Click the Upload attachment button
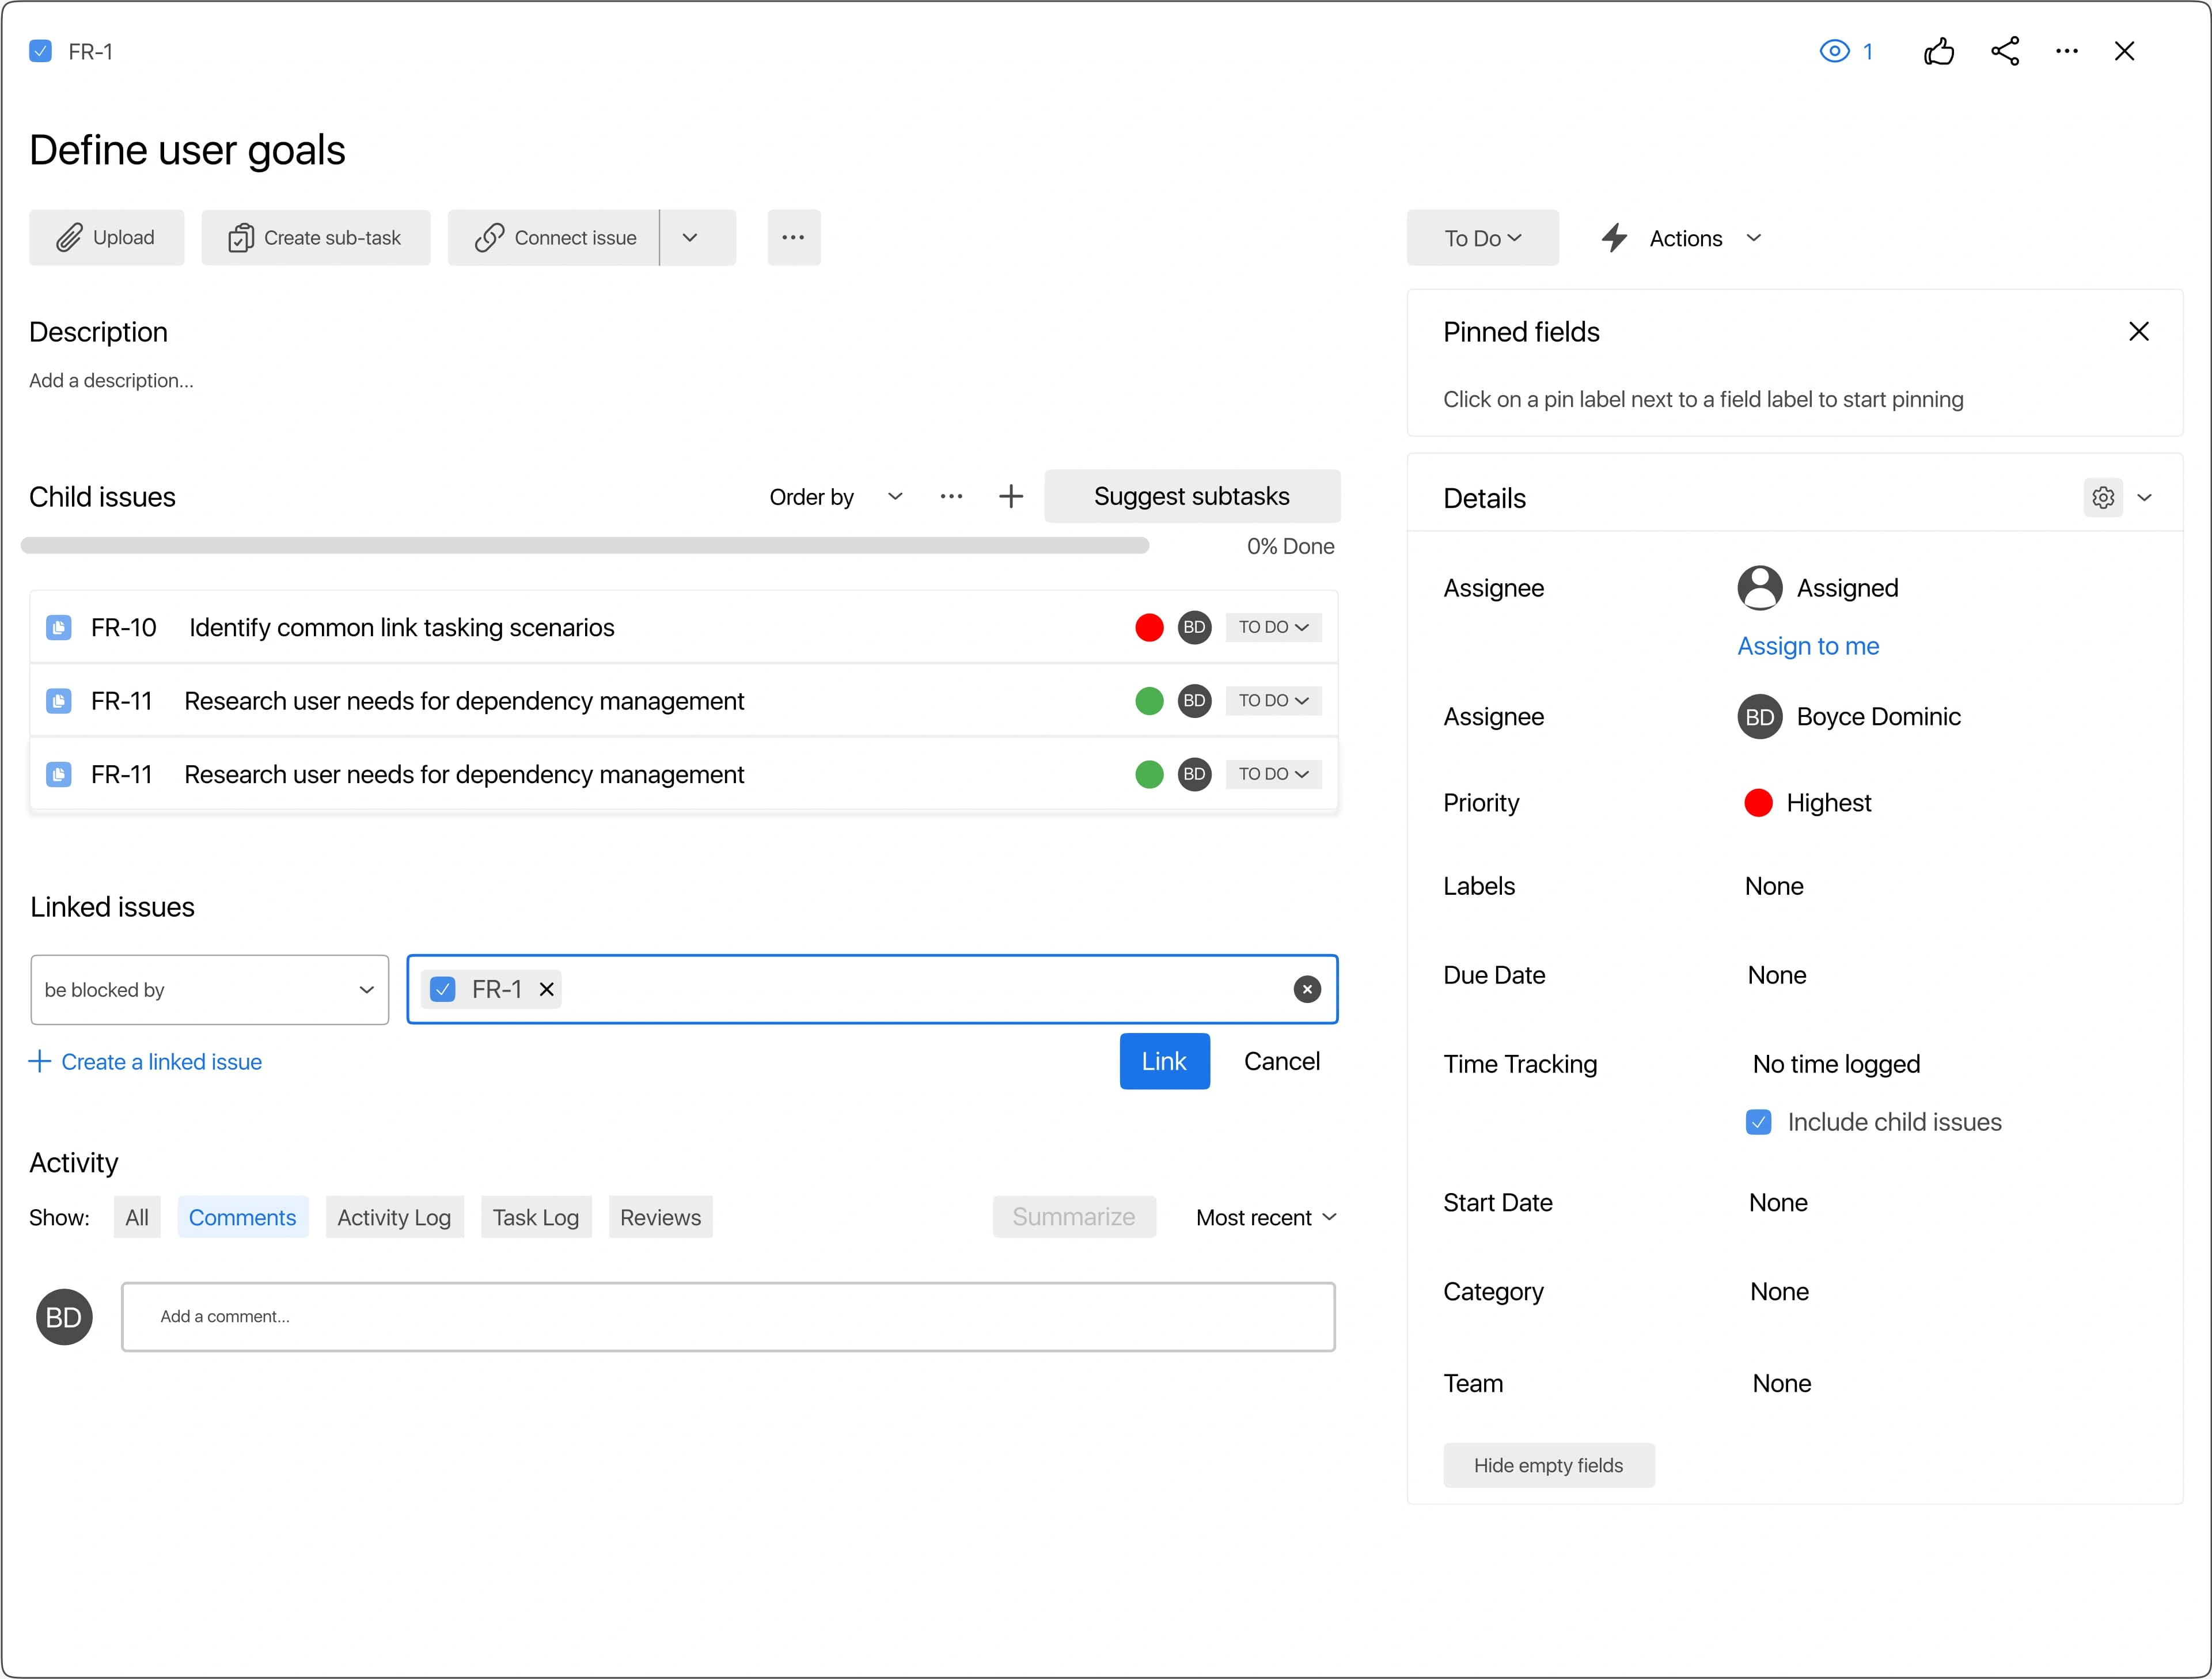The height and width of the screenshot is (1679, 2212). (x=106, y=238)
